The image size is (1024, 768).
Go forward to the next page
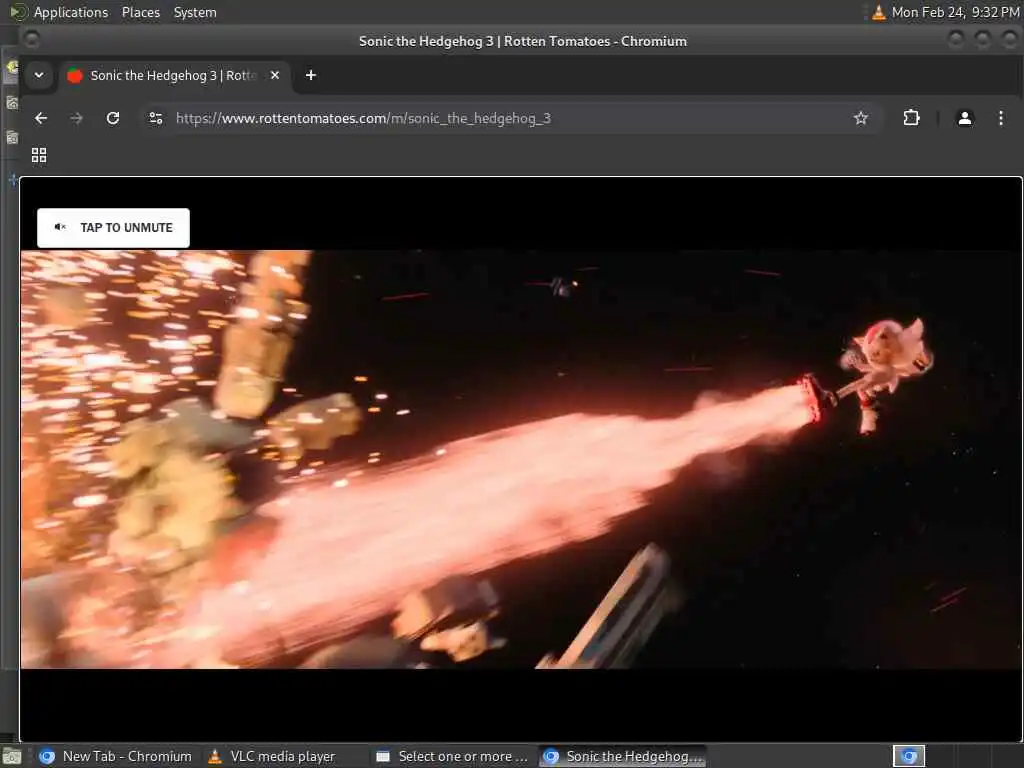pyautogui.click(x=76, y=118)
